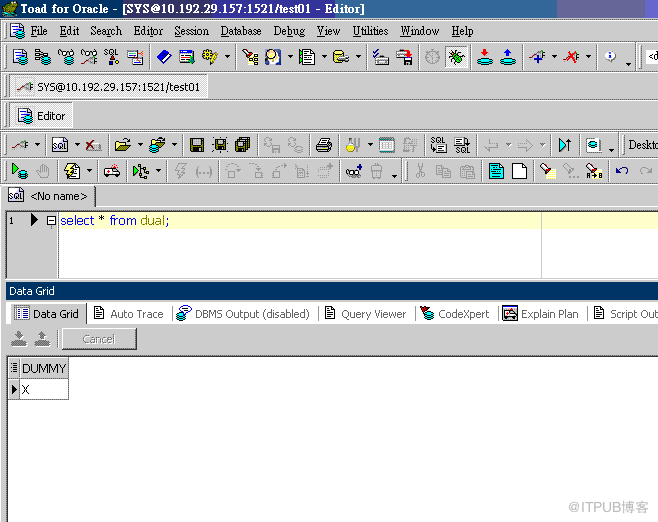Open the Utilities menu

pyautogui.click(x=370, y=31)
